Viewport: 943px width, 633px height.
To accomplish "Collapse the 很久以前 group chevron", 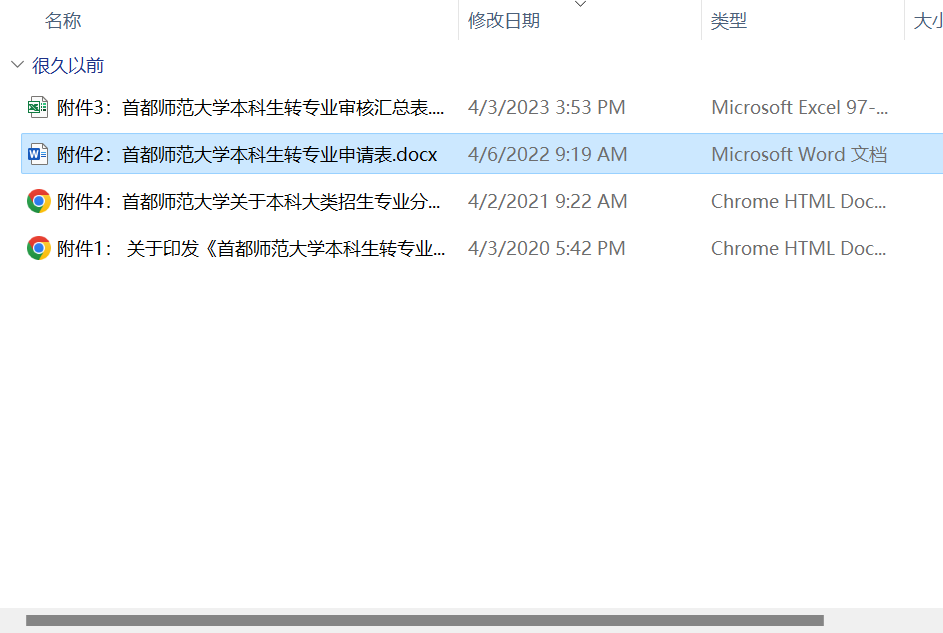I will (x=17, y=66).
